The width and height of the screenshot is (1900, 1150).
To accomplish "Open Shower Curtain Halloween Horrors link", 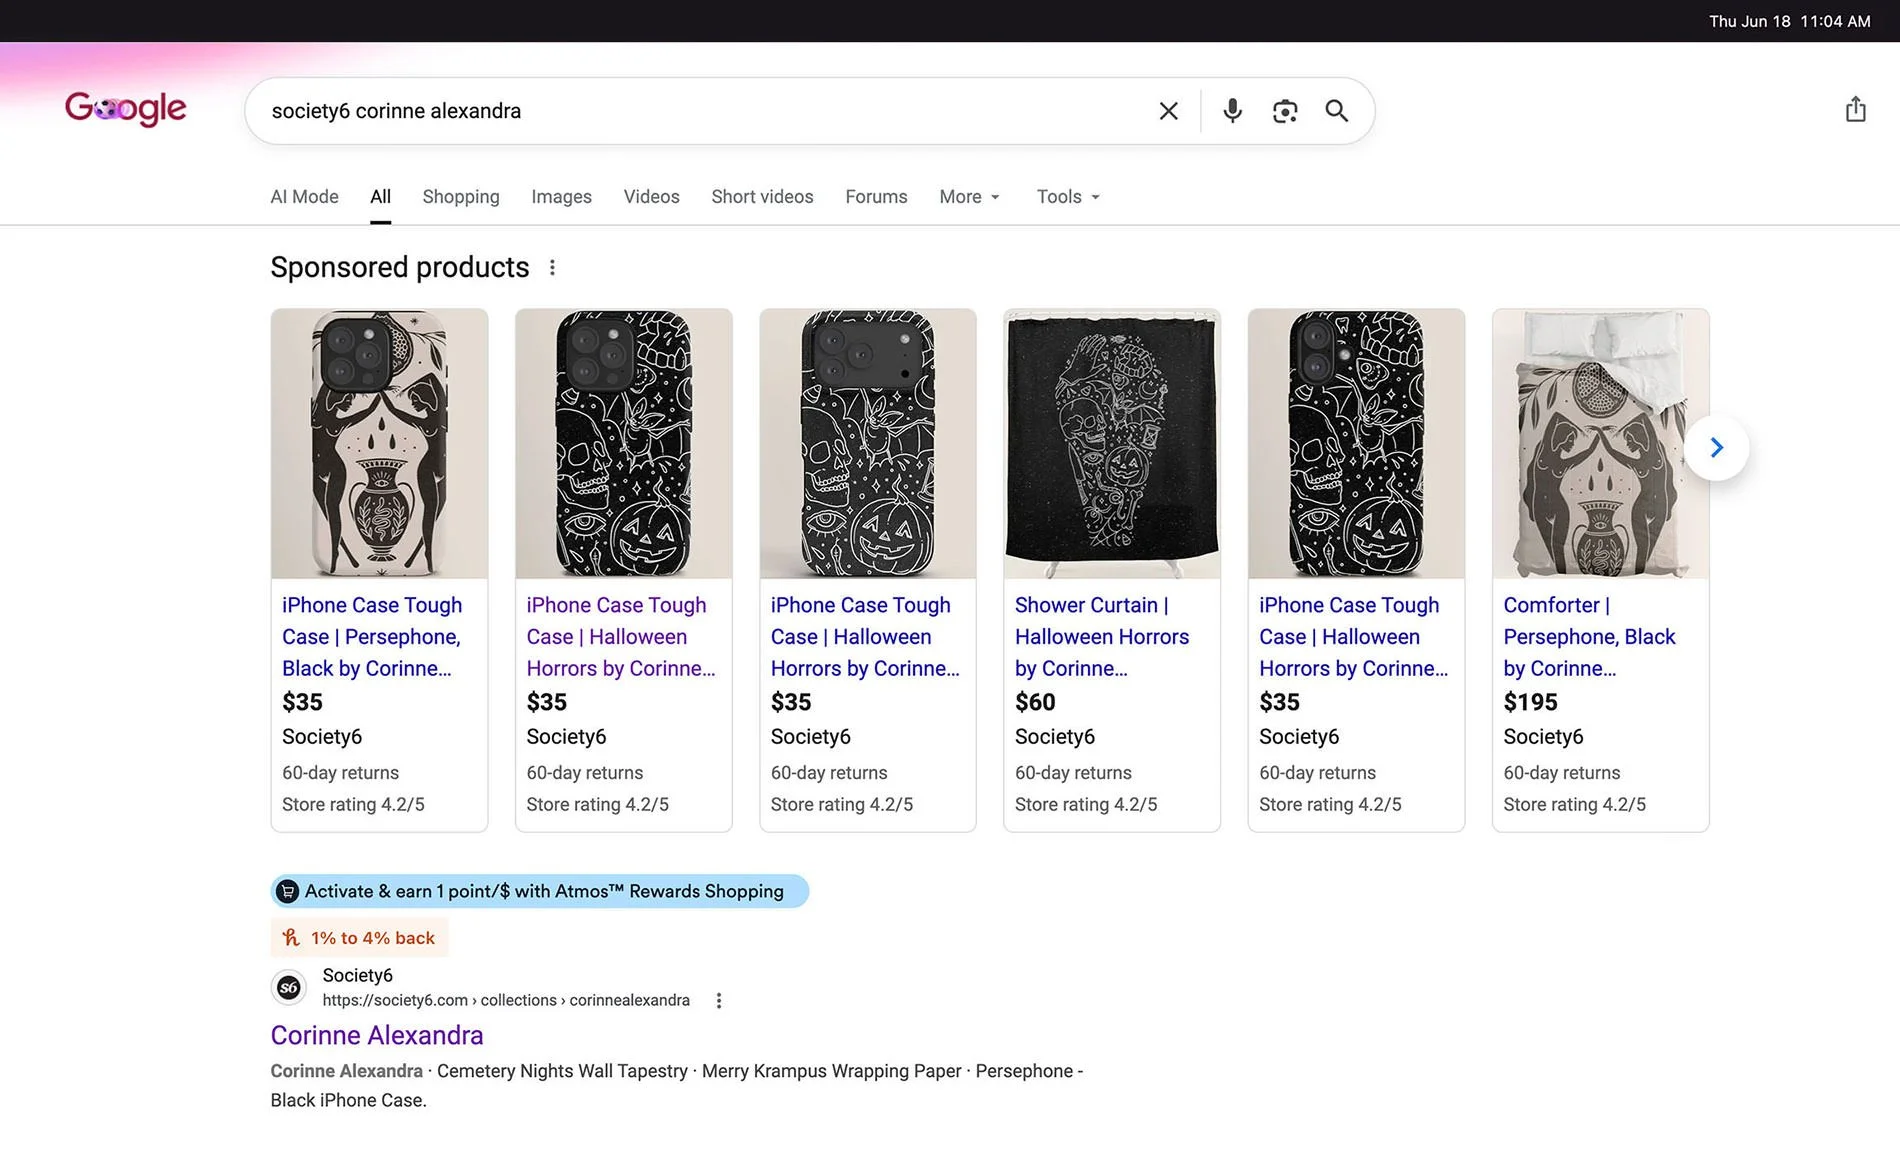I will (1102, 637).
